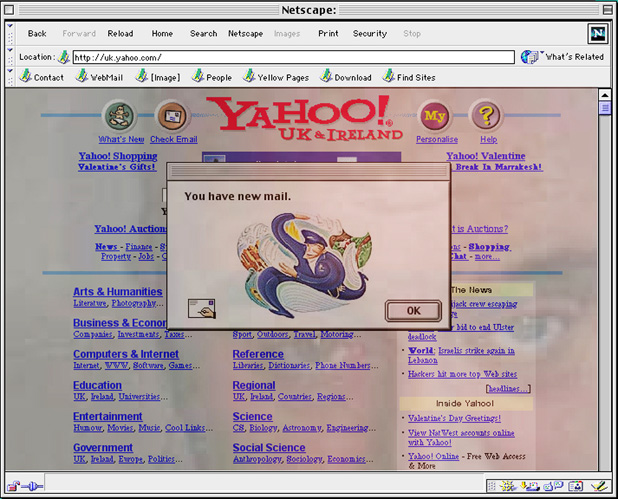Image resolution: width=618 pixels, height=499 pixels.
Task: Open the What's New baby icon
Action: (119, 116)
